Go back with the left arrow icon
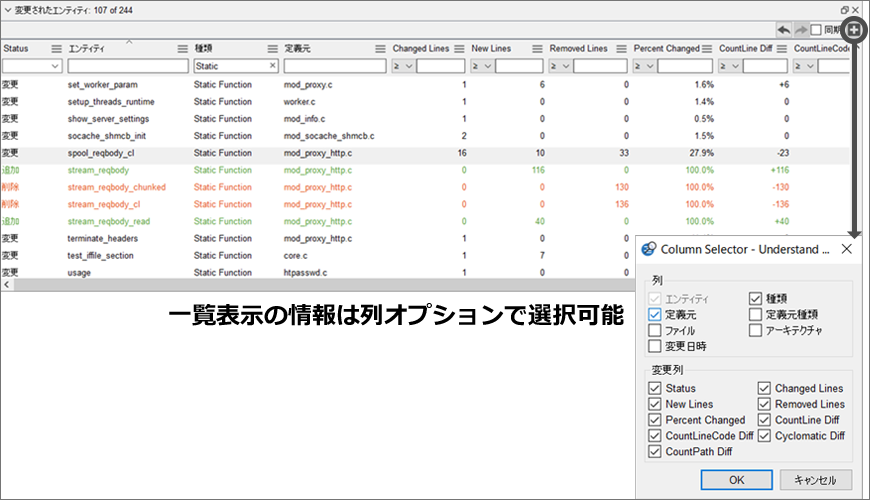870x500 pixels. point(784,30)
